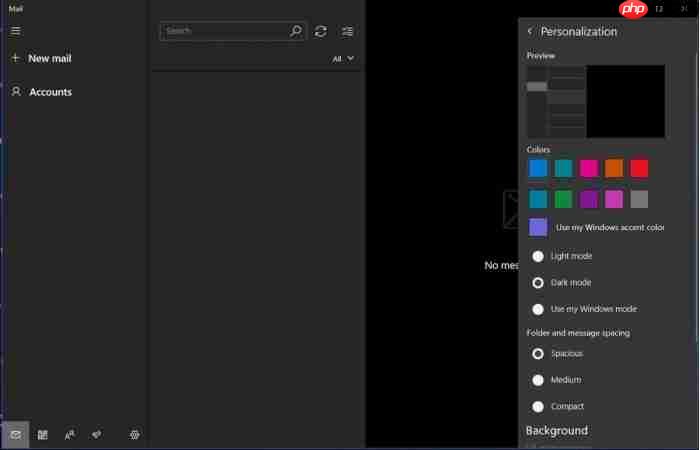Switch to Mail via bottom bar icon
This screenshot has width=700, height=450.
(x=16, y=434)
